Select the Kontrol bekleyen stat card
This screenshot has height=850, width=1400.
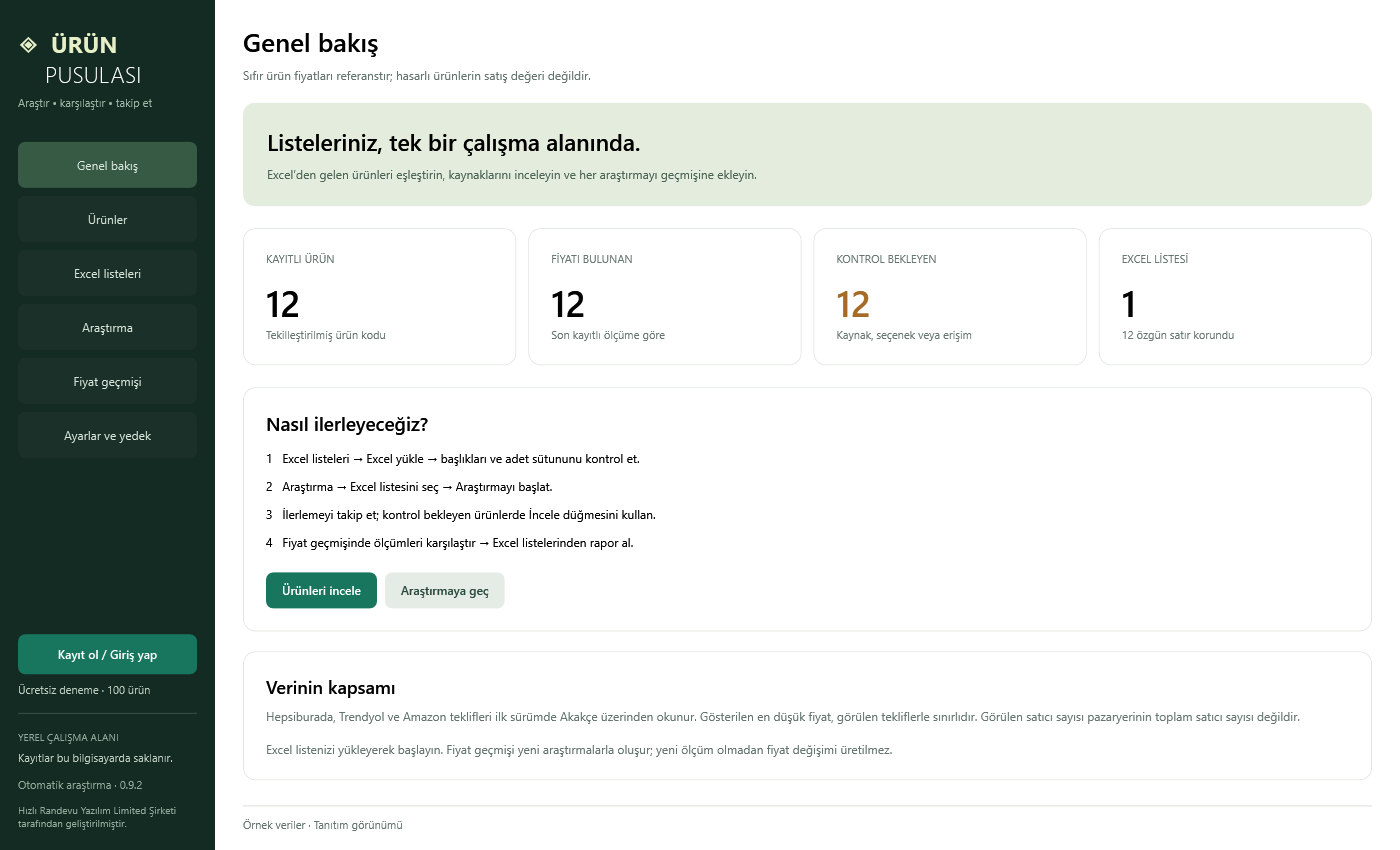point(950,296)
